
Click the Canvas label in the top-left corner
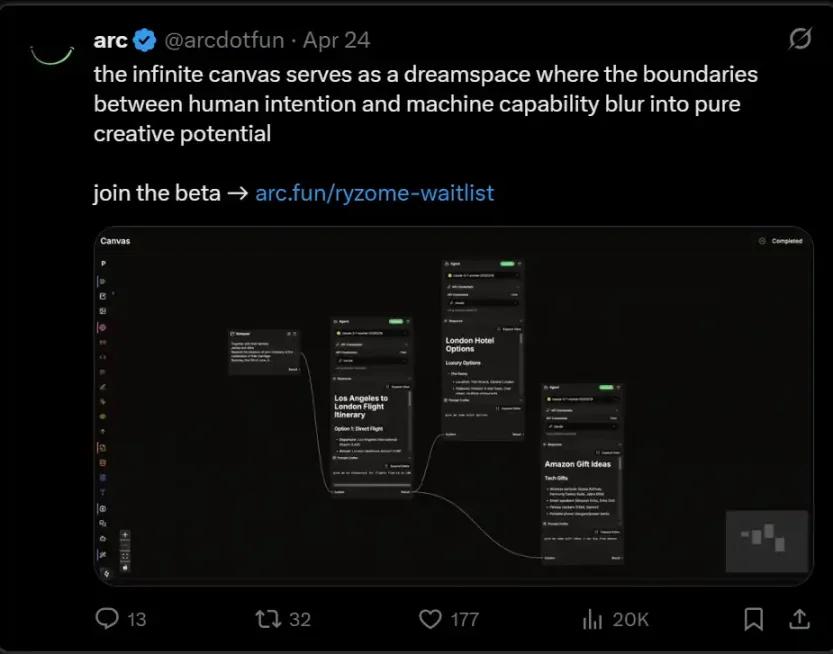tap(115, 240)
